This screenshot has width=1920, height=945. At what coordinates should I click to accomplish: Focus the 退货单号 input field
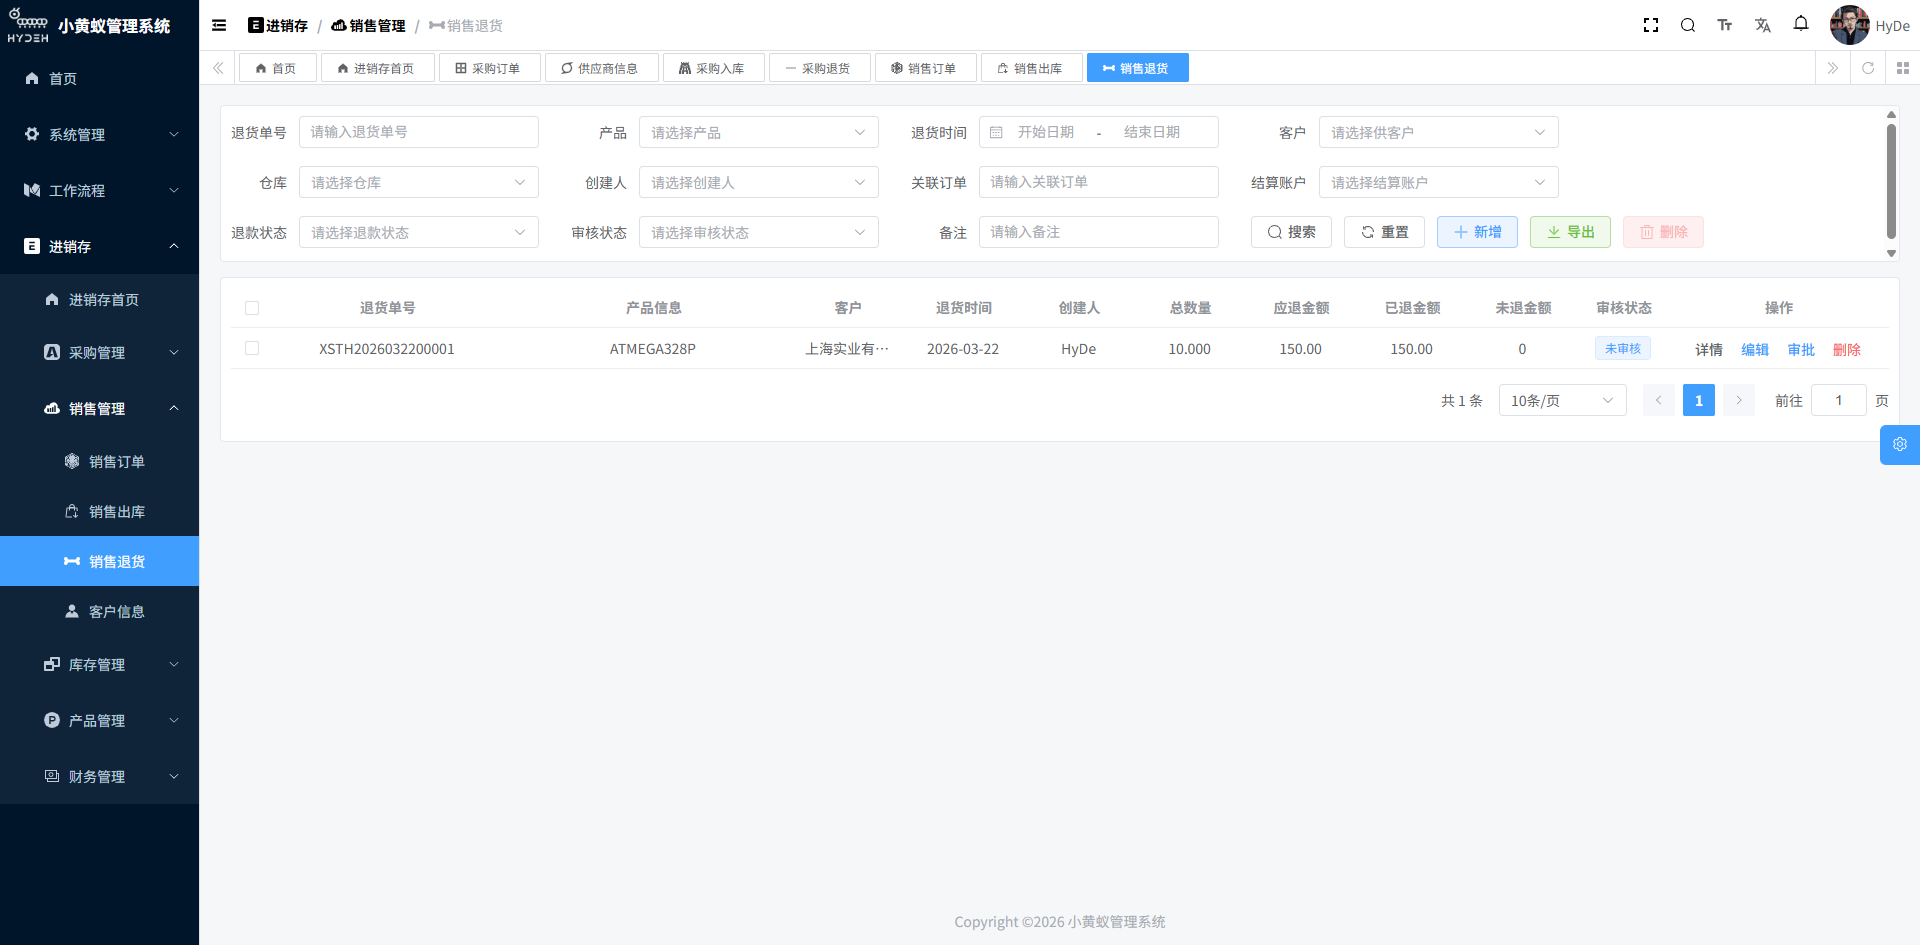(418, 132)
